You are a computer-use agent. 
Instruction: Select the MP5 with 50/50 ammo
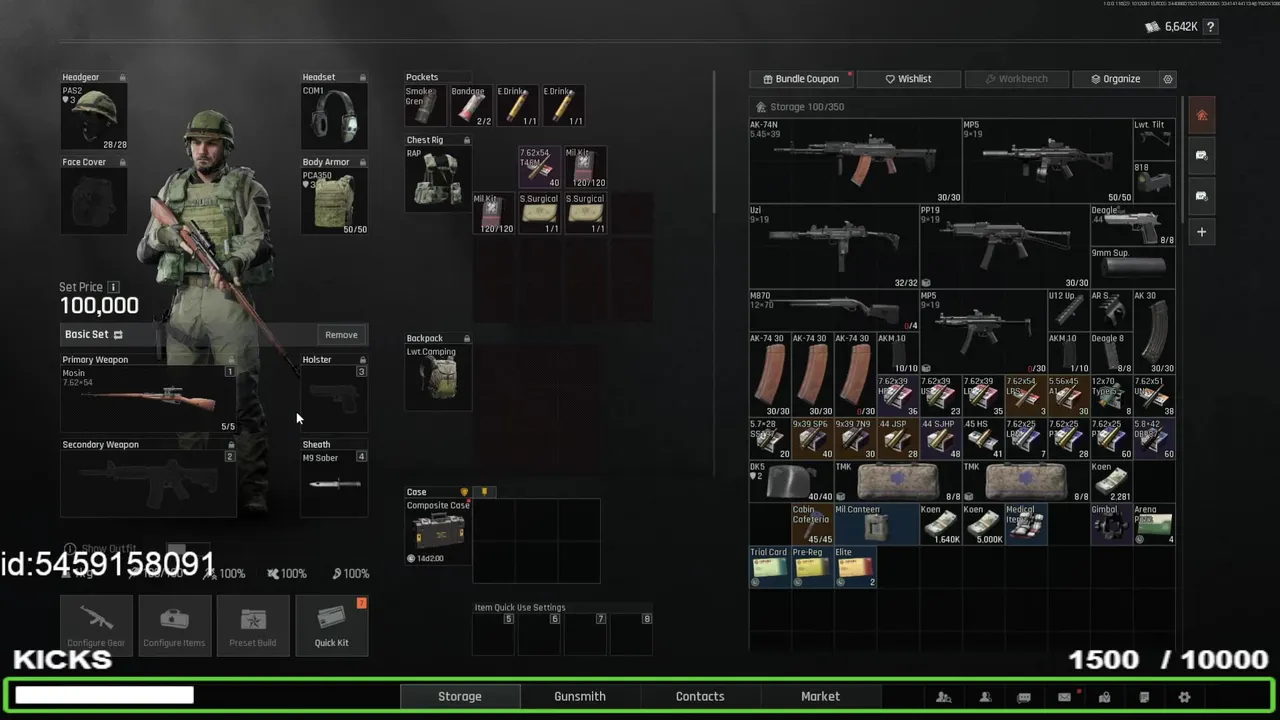tap(1047, 161)
